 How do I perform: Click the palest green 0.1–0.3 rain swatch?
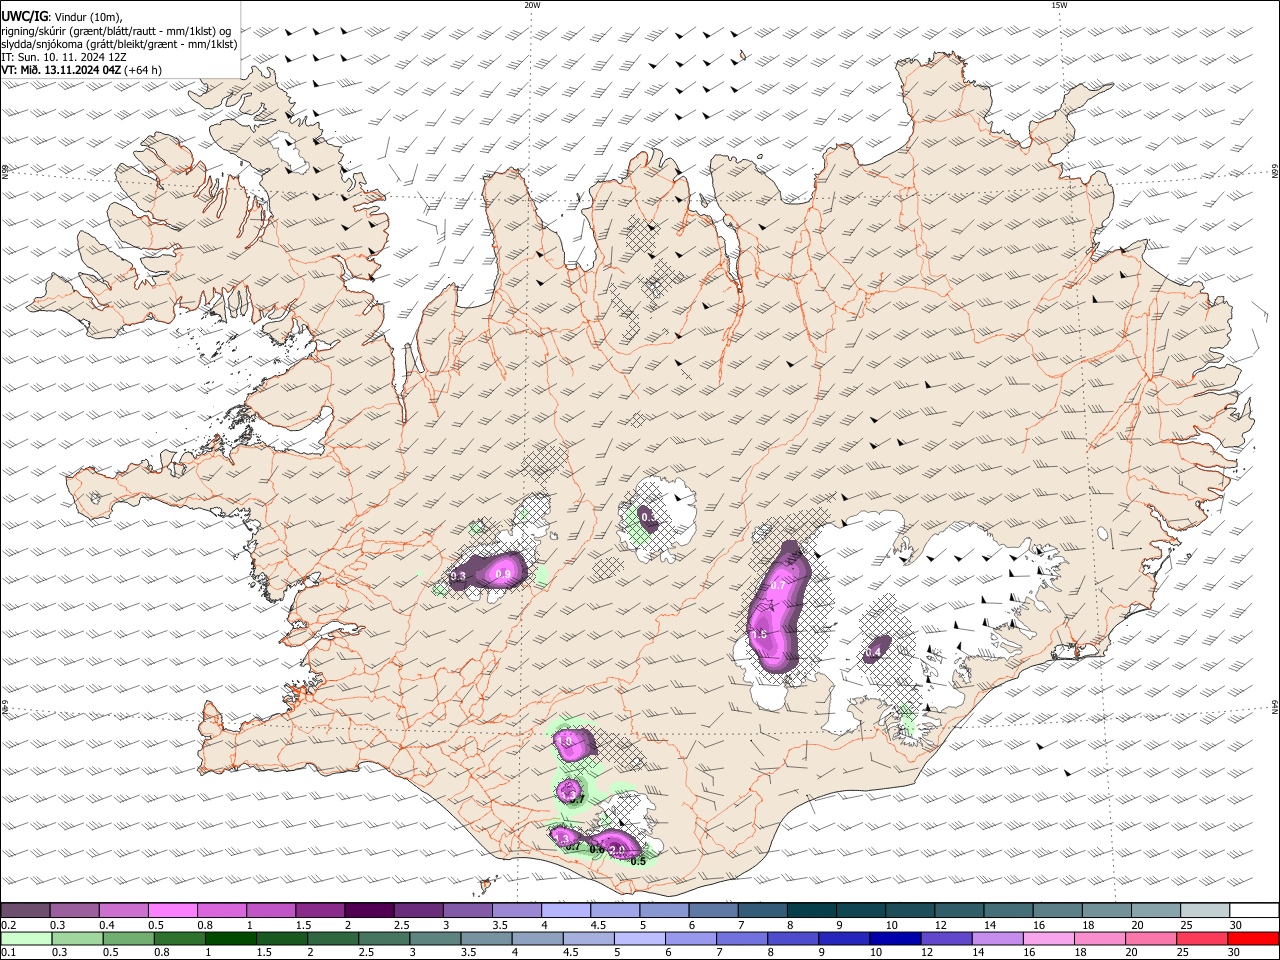[x=28, y=938]
